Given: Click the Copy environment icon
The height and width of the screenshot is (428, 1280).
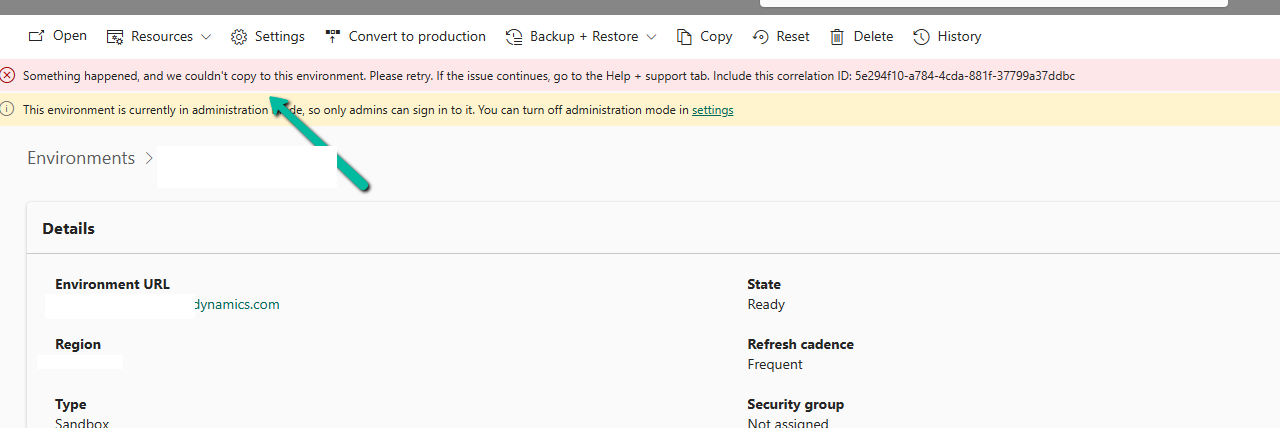Looking at the screenshot, I should point(684,37).
